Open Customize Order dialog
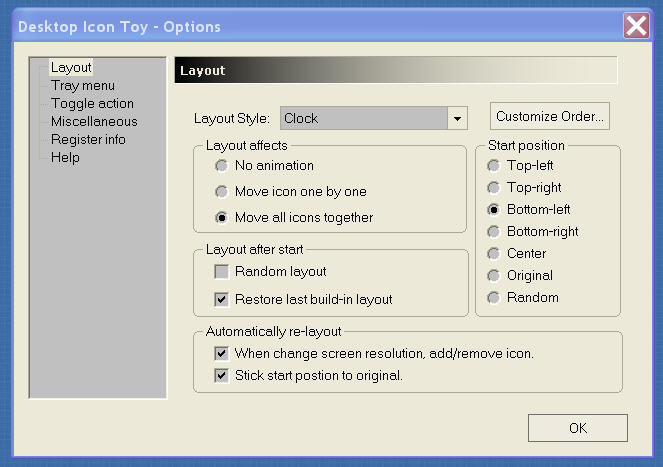Image resolution: width=663 pixels, height=467 pixels. coord(550,116)
